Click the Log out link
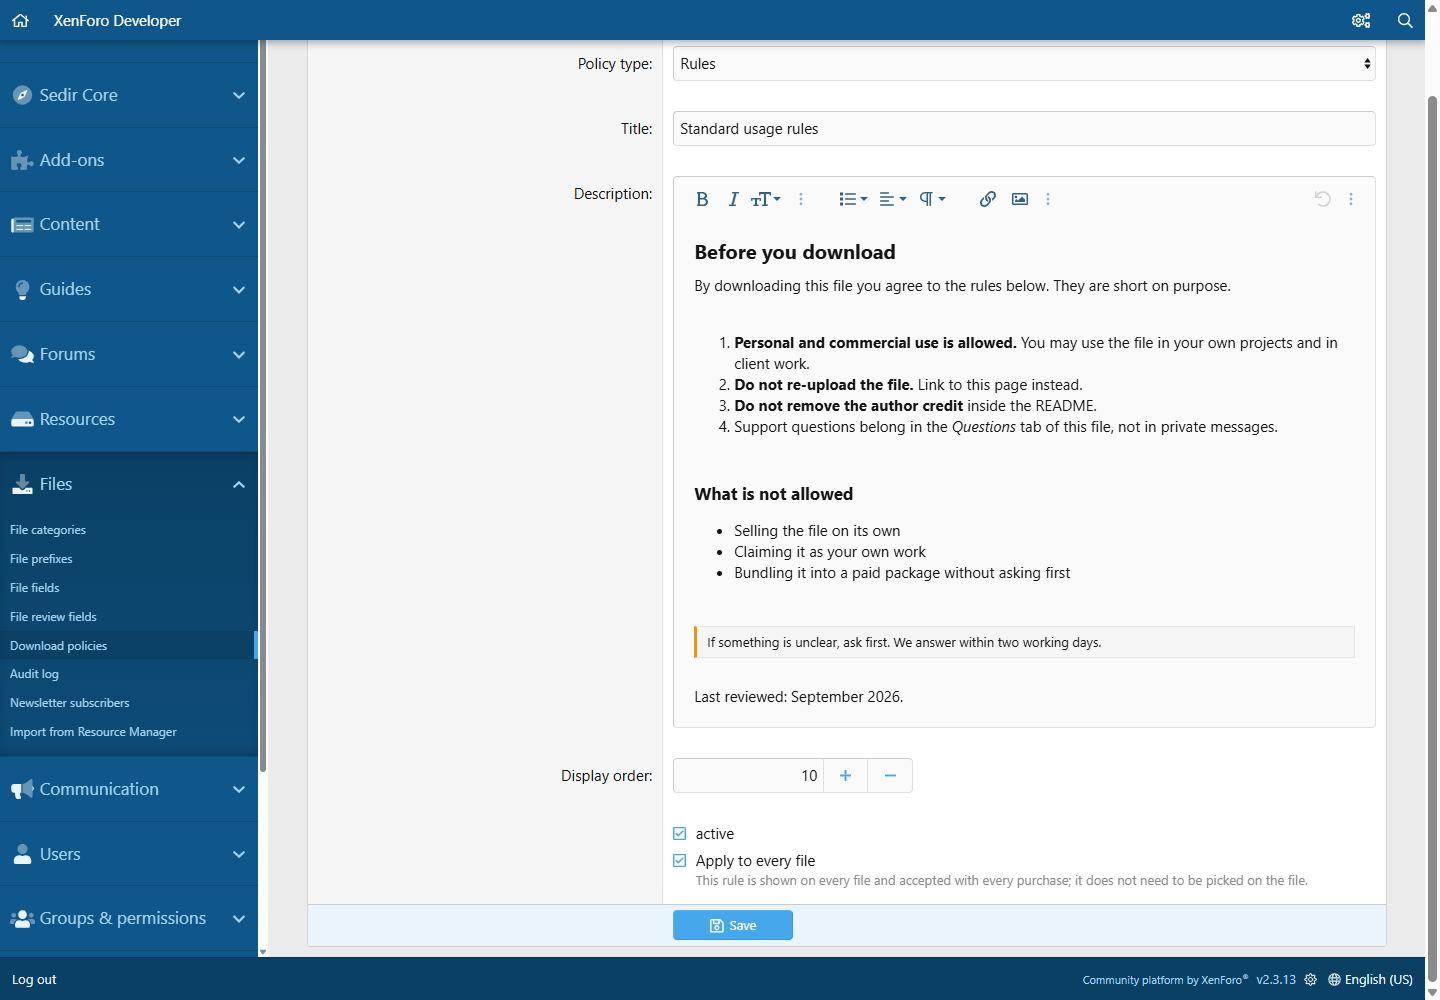The image size is (1440, 1000). [34, 980]
